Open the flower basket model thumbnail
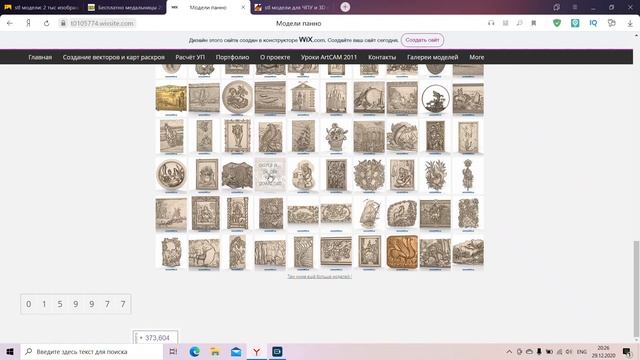 tap(336, 136)
